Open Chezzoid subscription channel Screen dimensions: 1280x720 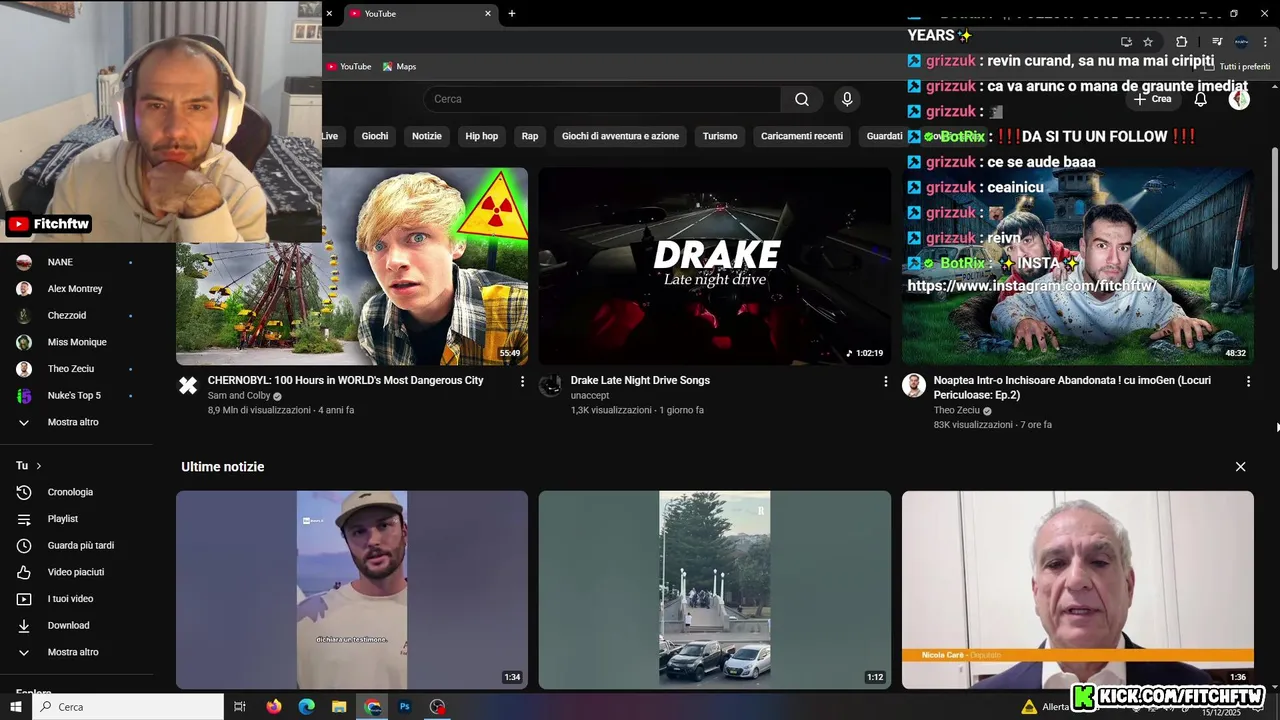point(66,315)
